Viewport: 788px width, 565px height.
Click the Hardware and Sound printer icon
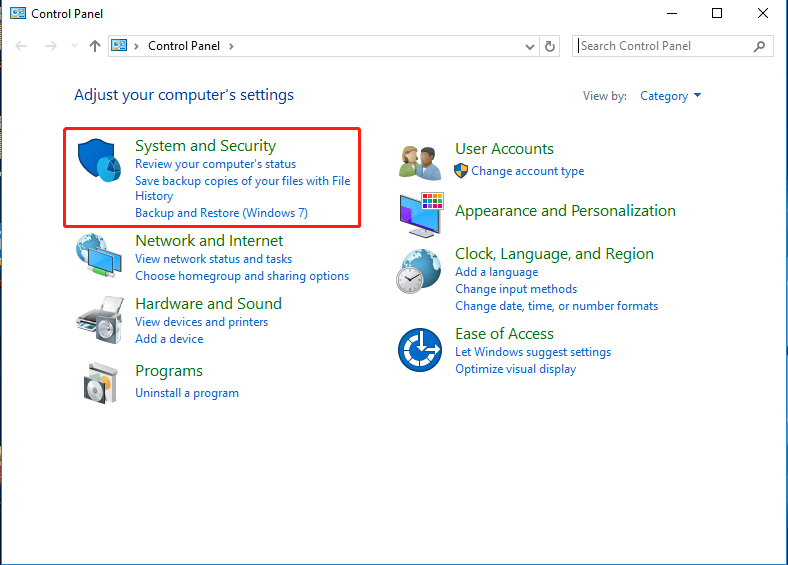tap(98, 320)
